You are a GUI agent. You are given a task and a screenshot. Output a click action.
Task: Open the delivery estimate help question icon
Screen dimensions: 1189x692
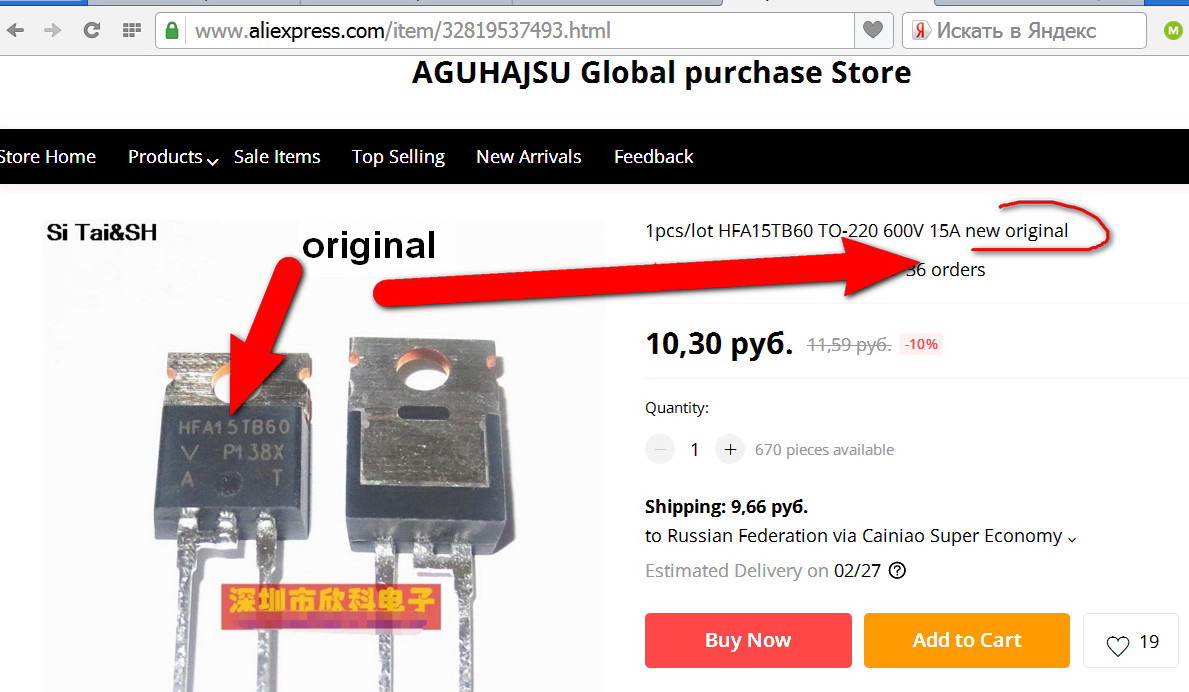click(x=897, y=571)
